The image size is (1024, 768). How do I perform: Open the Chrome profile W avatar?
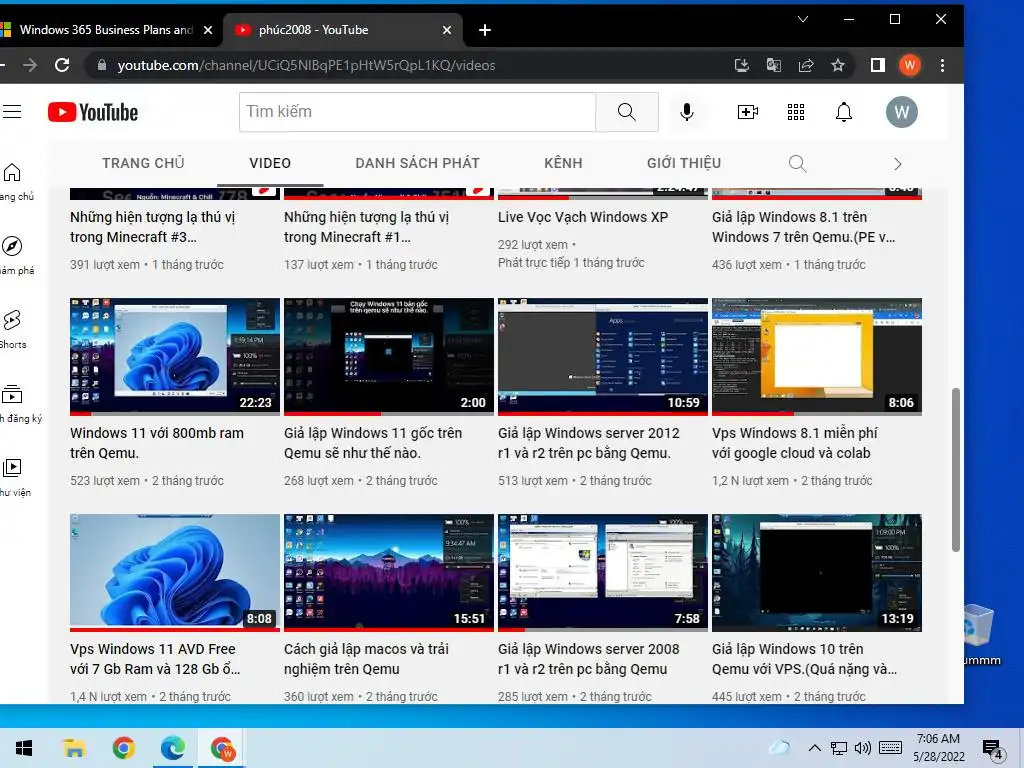point(909,65)
